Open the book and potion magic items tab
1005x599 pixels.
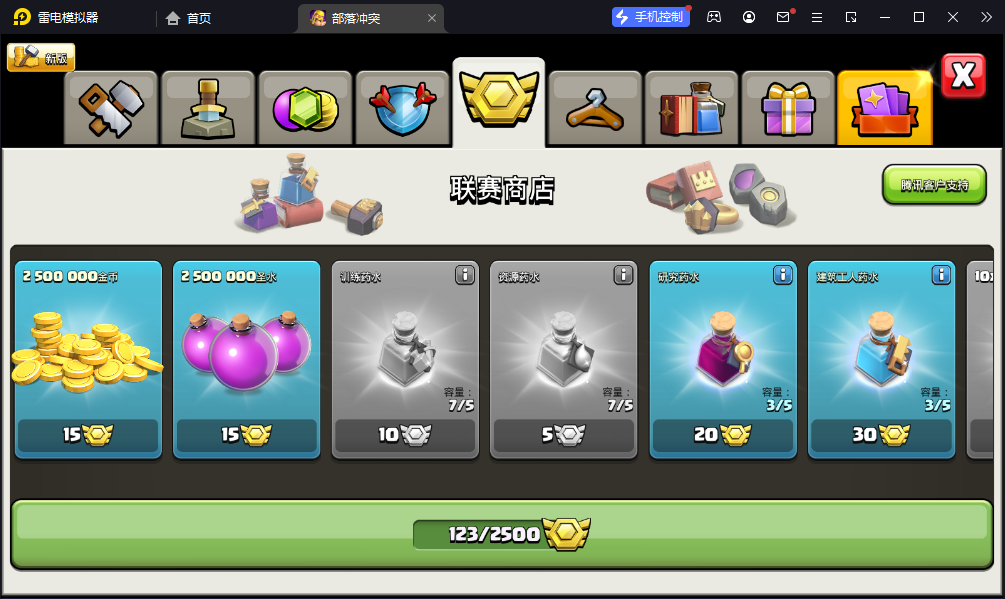tap(692, 108)
